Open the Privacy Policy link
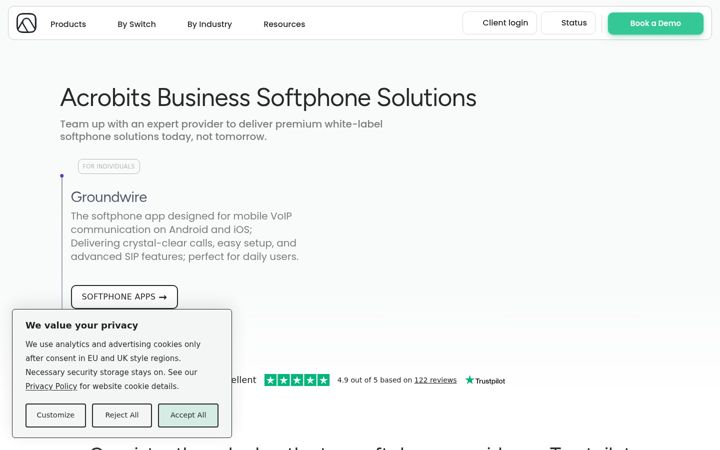The width and height of the screenshot is (720, 450). click(x=51, y=386)
